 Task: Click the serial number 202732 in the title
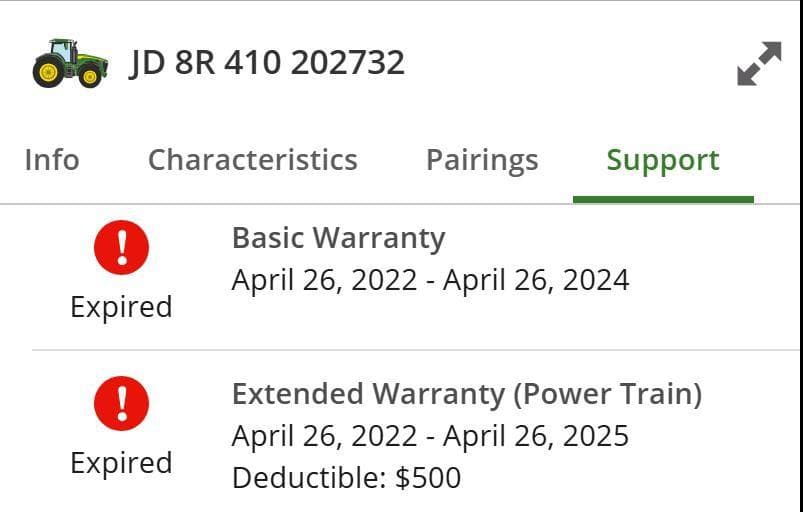(x=348, y=63)
